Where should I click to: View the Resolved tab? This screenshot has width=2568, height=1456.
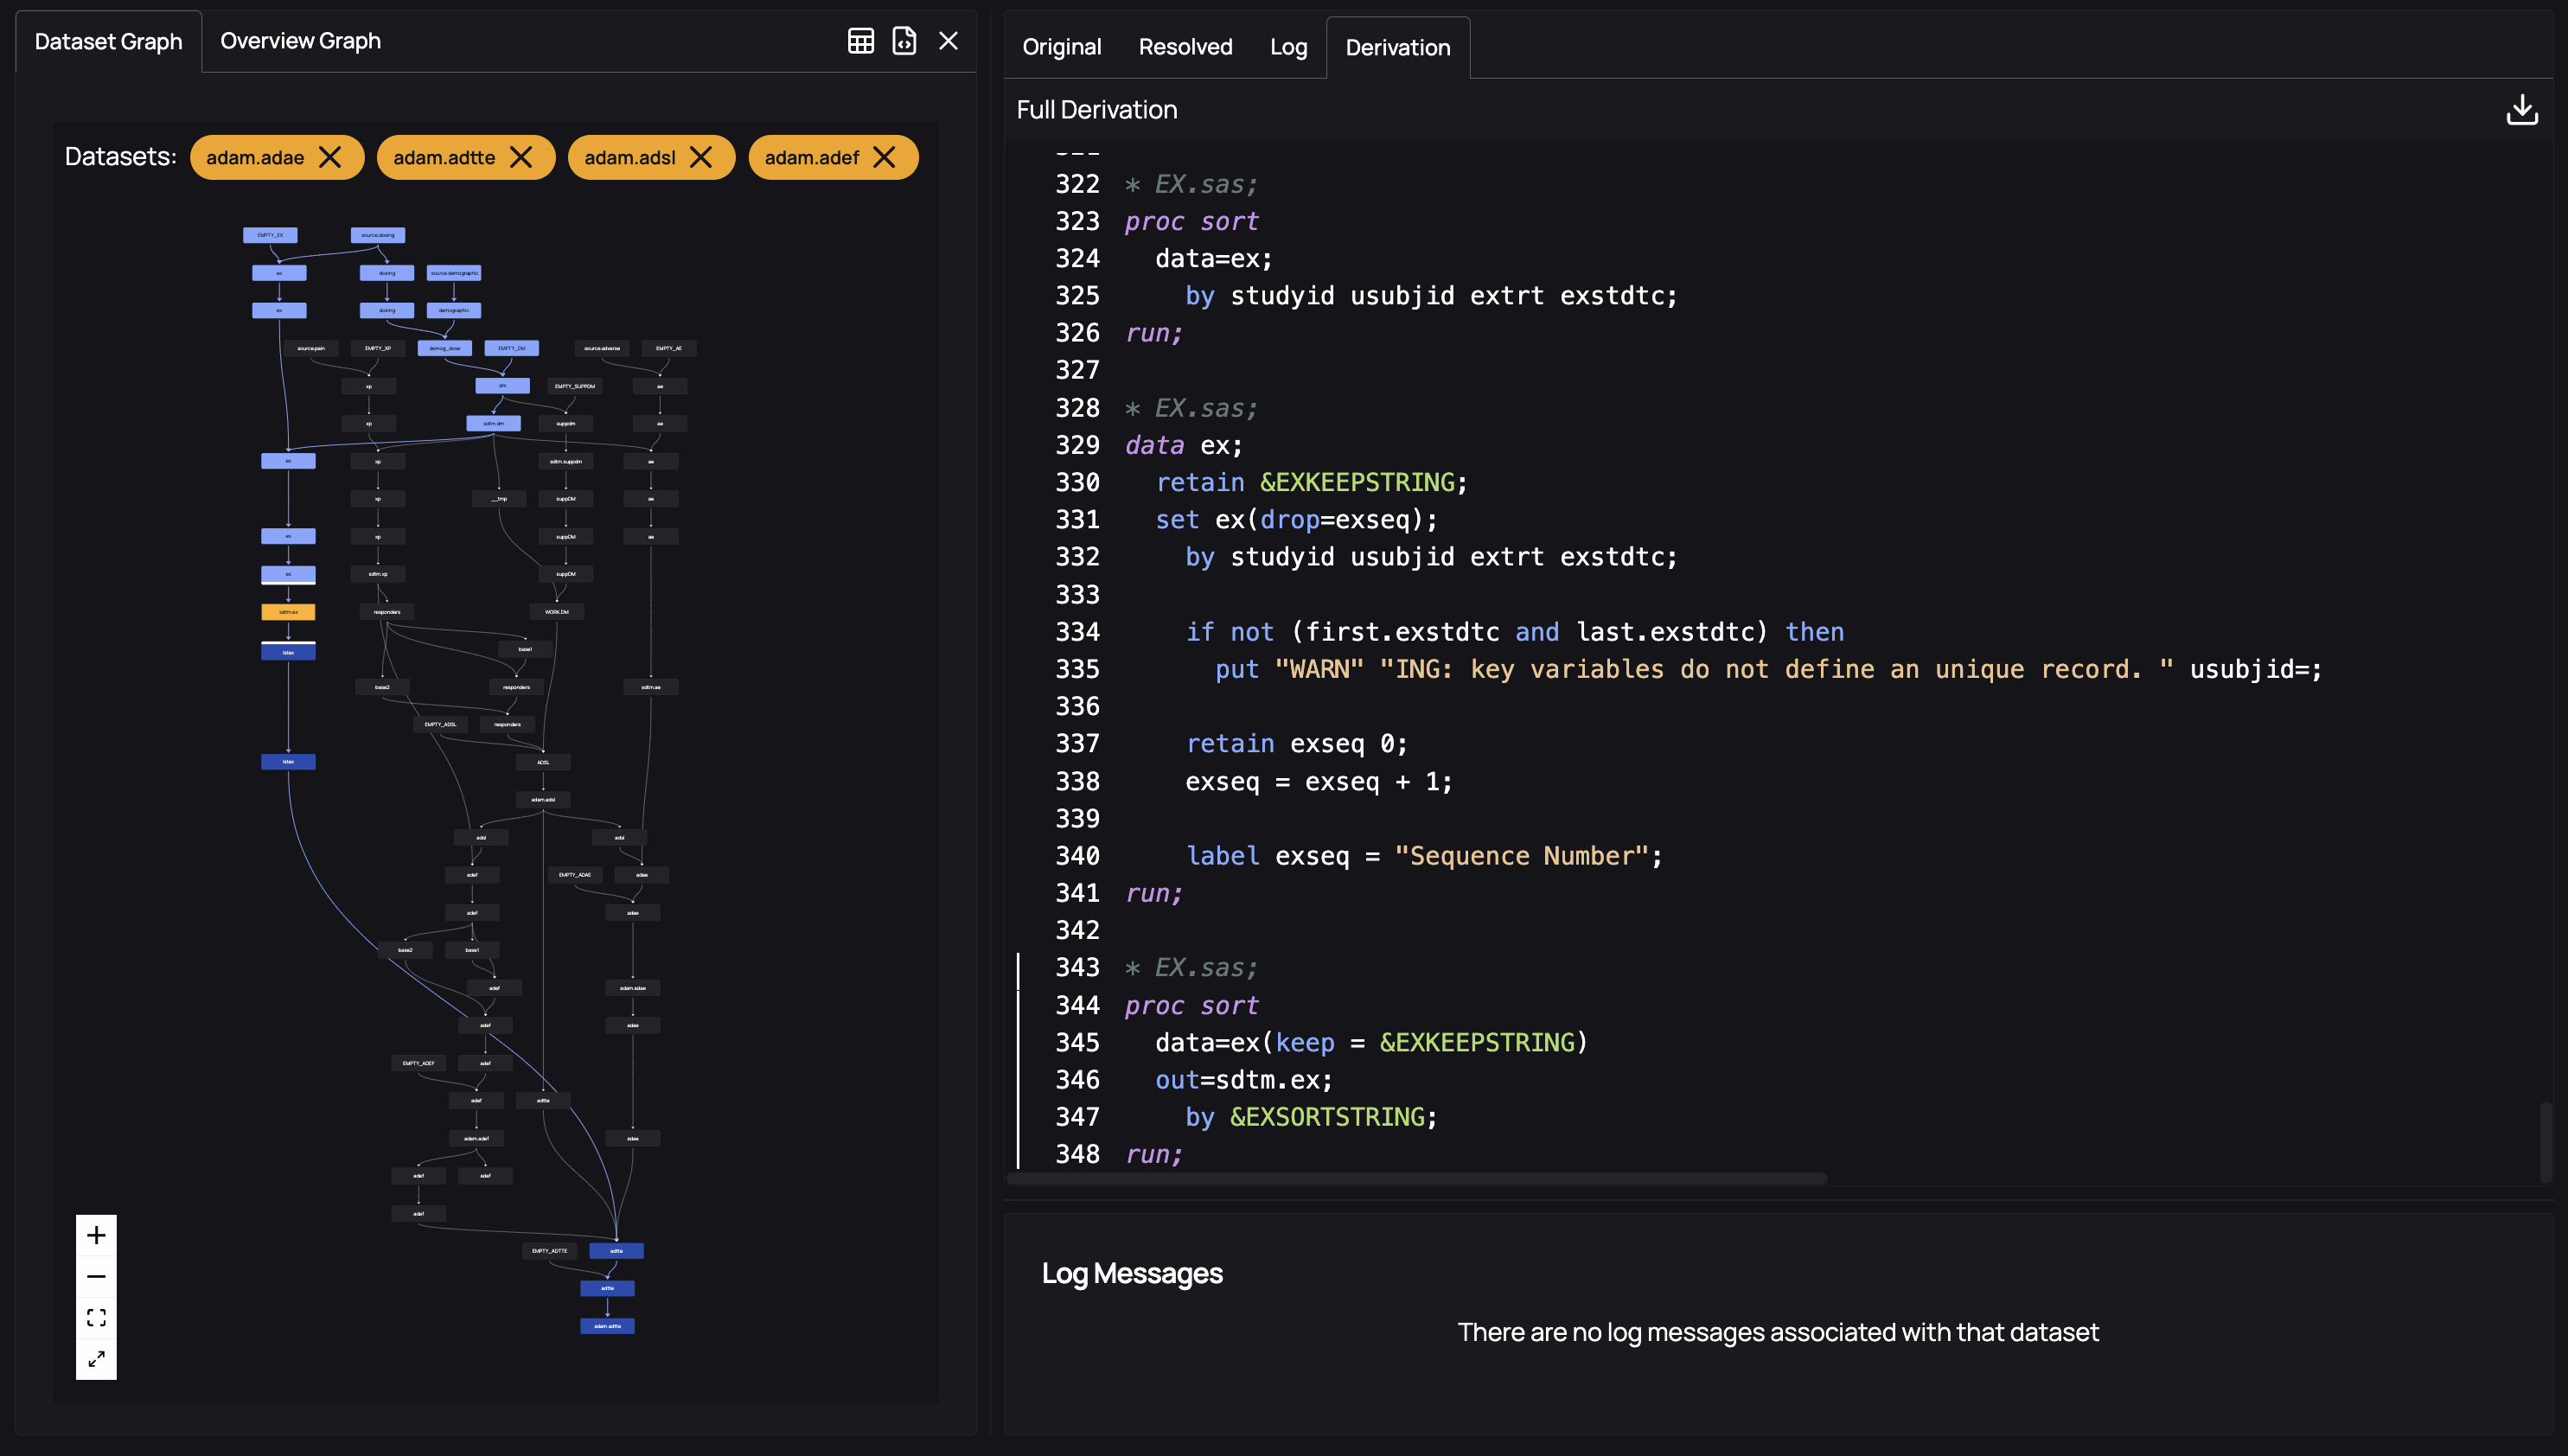1185,47
